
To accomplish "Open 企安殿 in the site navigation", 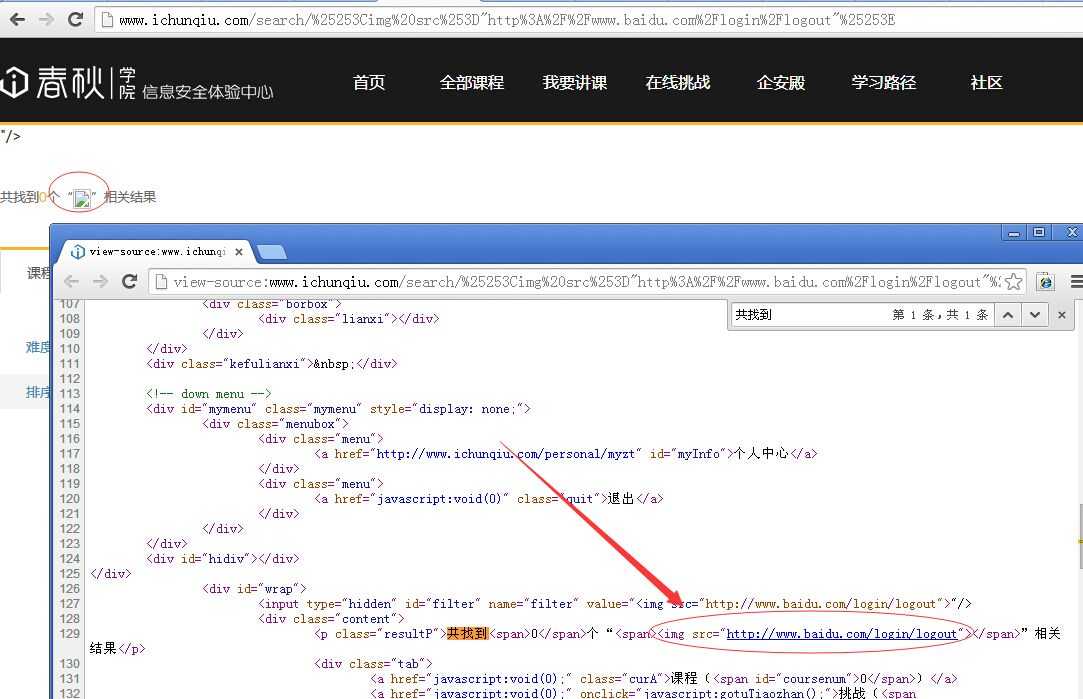I will 780,82.
